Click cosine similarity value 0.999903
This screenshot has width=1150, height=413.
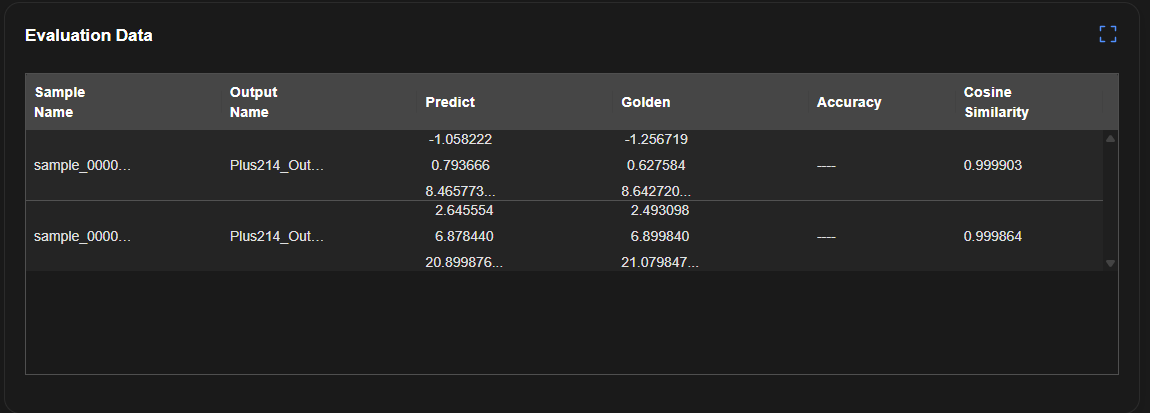tap(993, 166)
